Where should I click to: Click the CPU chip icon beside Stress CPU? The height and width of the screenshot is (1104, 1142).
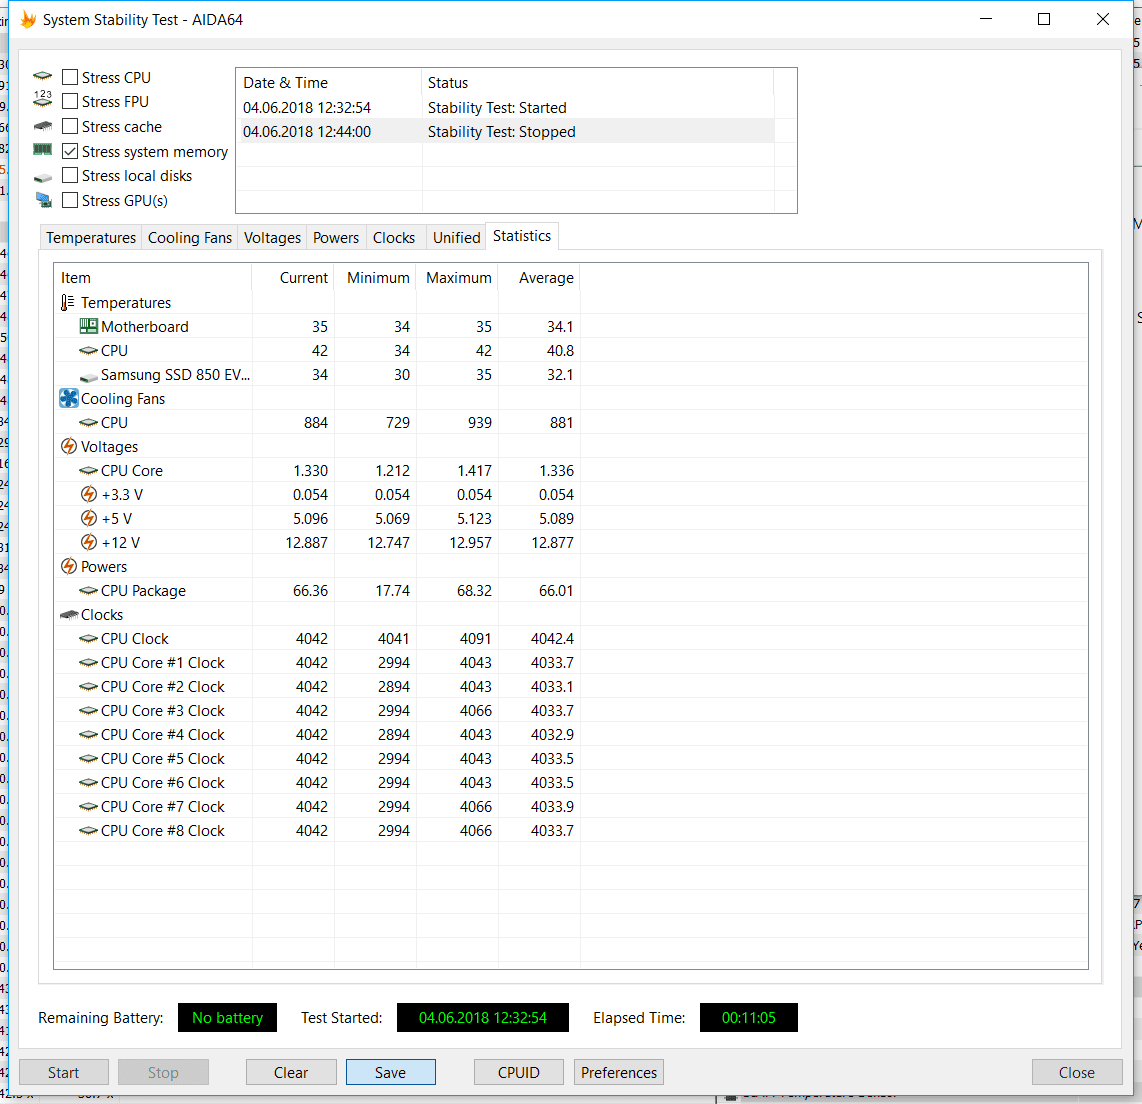(x=43, y=76)
